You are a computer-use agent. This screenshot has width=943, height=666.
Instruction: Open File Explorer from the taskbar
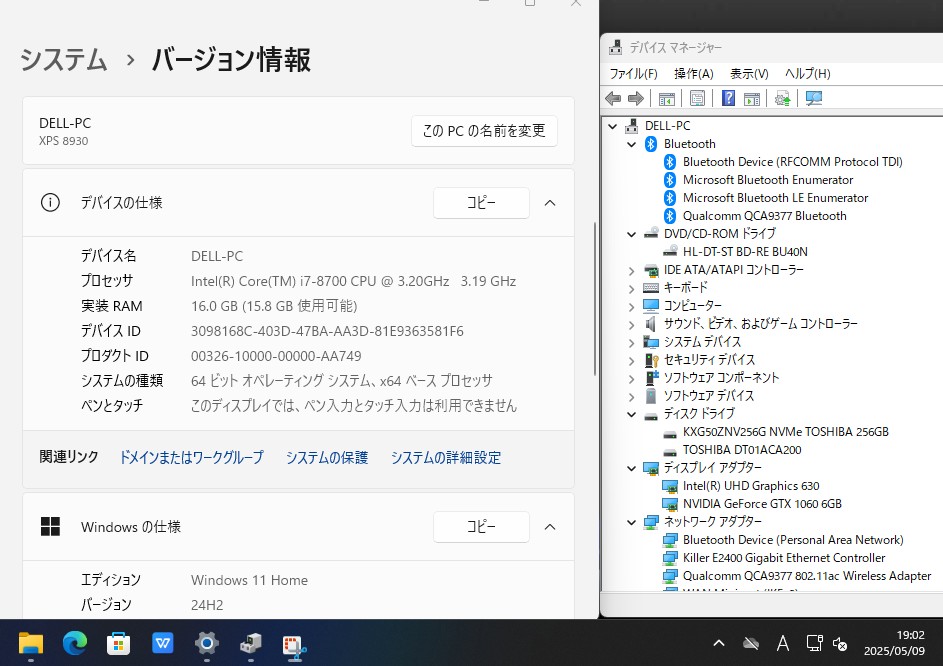click(31, 644)
